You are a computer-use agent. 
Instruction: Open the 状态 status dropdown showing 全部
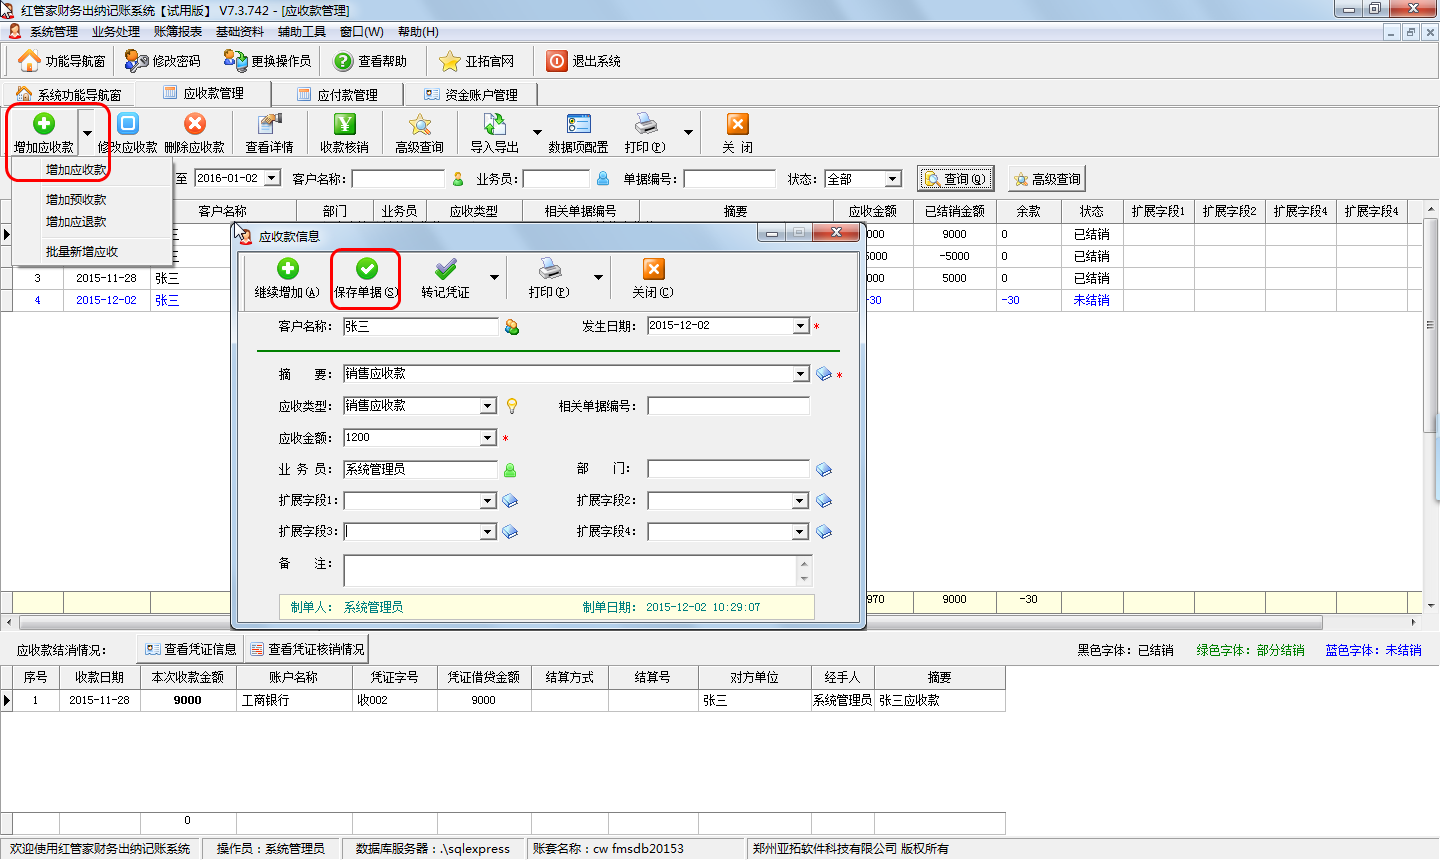point(892,179)
